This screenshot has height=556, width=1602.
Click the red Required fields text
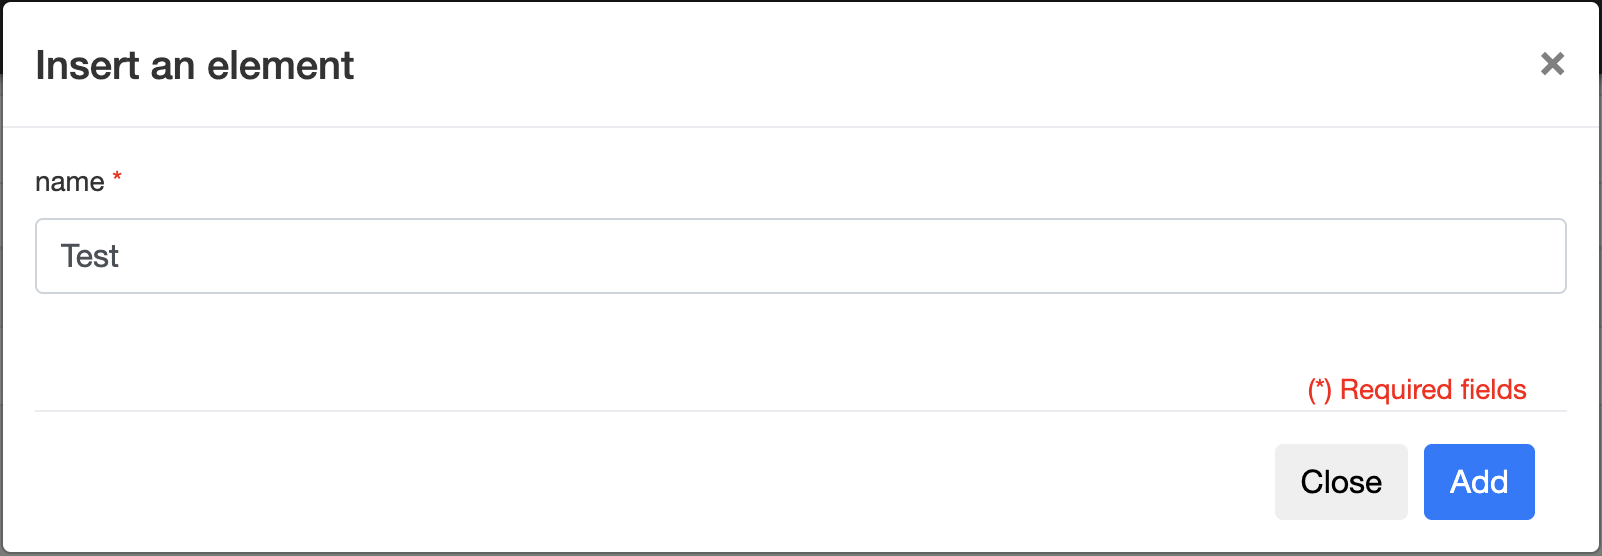(1416, 389)
